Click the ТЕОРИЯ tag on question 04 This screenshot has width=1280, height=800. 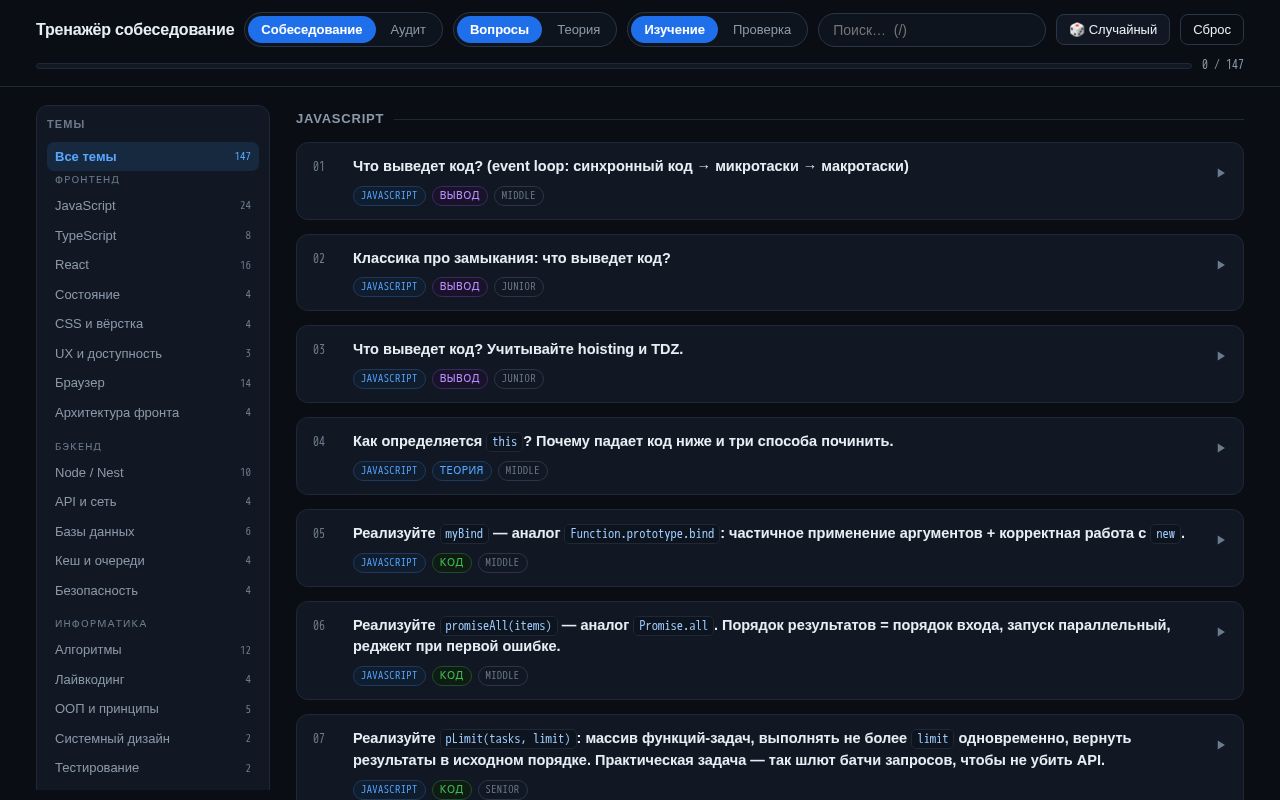[462, 471]
